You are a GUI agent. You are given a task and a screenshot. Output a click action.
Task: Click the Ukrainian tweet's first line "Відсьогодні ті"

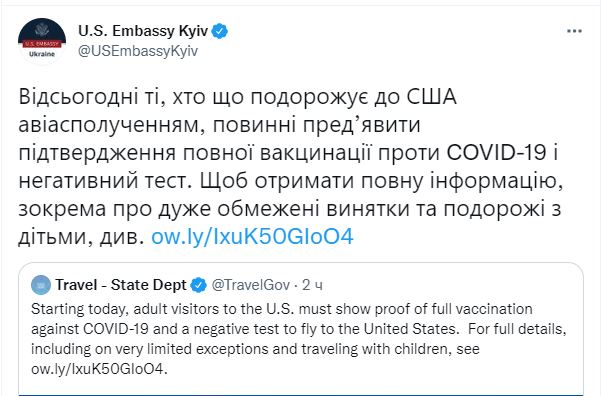coord(91,97)
